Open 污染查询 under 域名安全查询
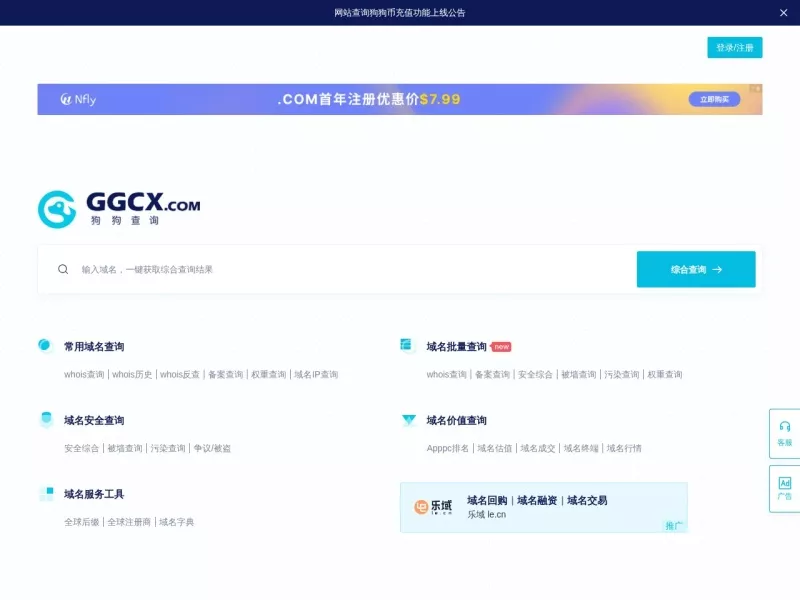 click(168, 448)
